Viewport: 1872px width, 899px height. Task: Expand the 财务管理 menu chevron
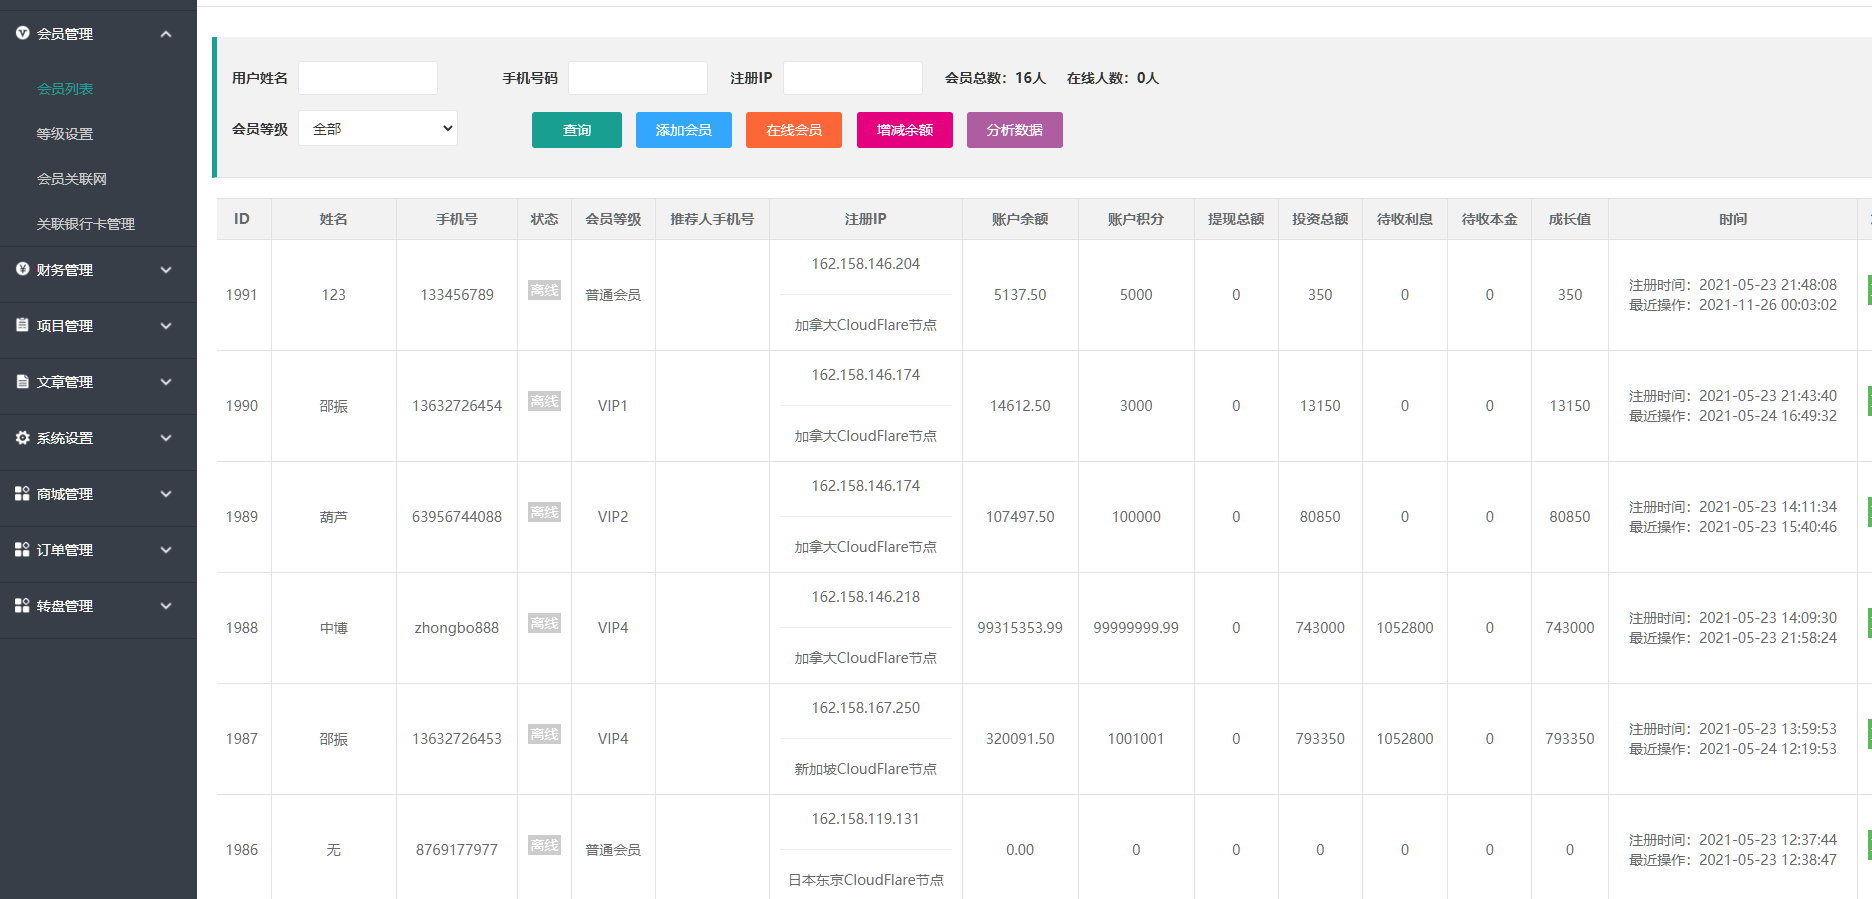(x=166, y=270)
